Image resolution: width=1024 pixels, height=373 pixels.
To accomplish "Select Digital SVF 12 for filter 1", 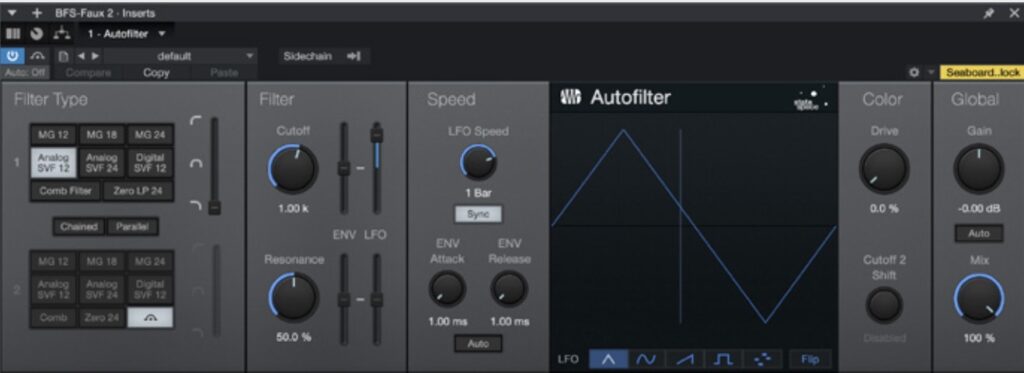I will (x=150, y=163).
